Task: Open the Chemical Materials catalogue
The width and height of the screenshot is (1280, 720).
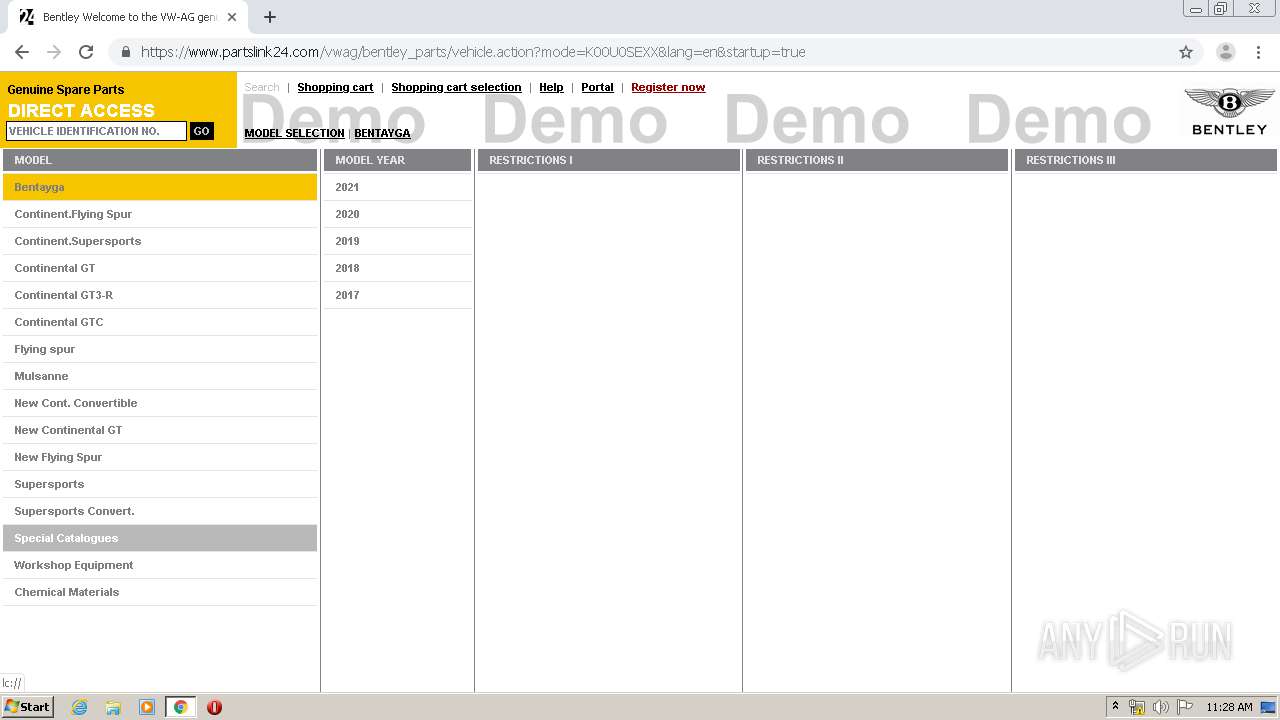Action: coord(160,592)
